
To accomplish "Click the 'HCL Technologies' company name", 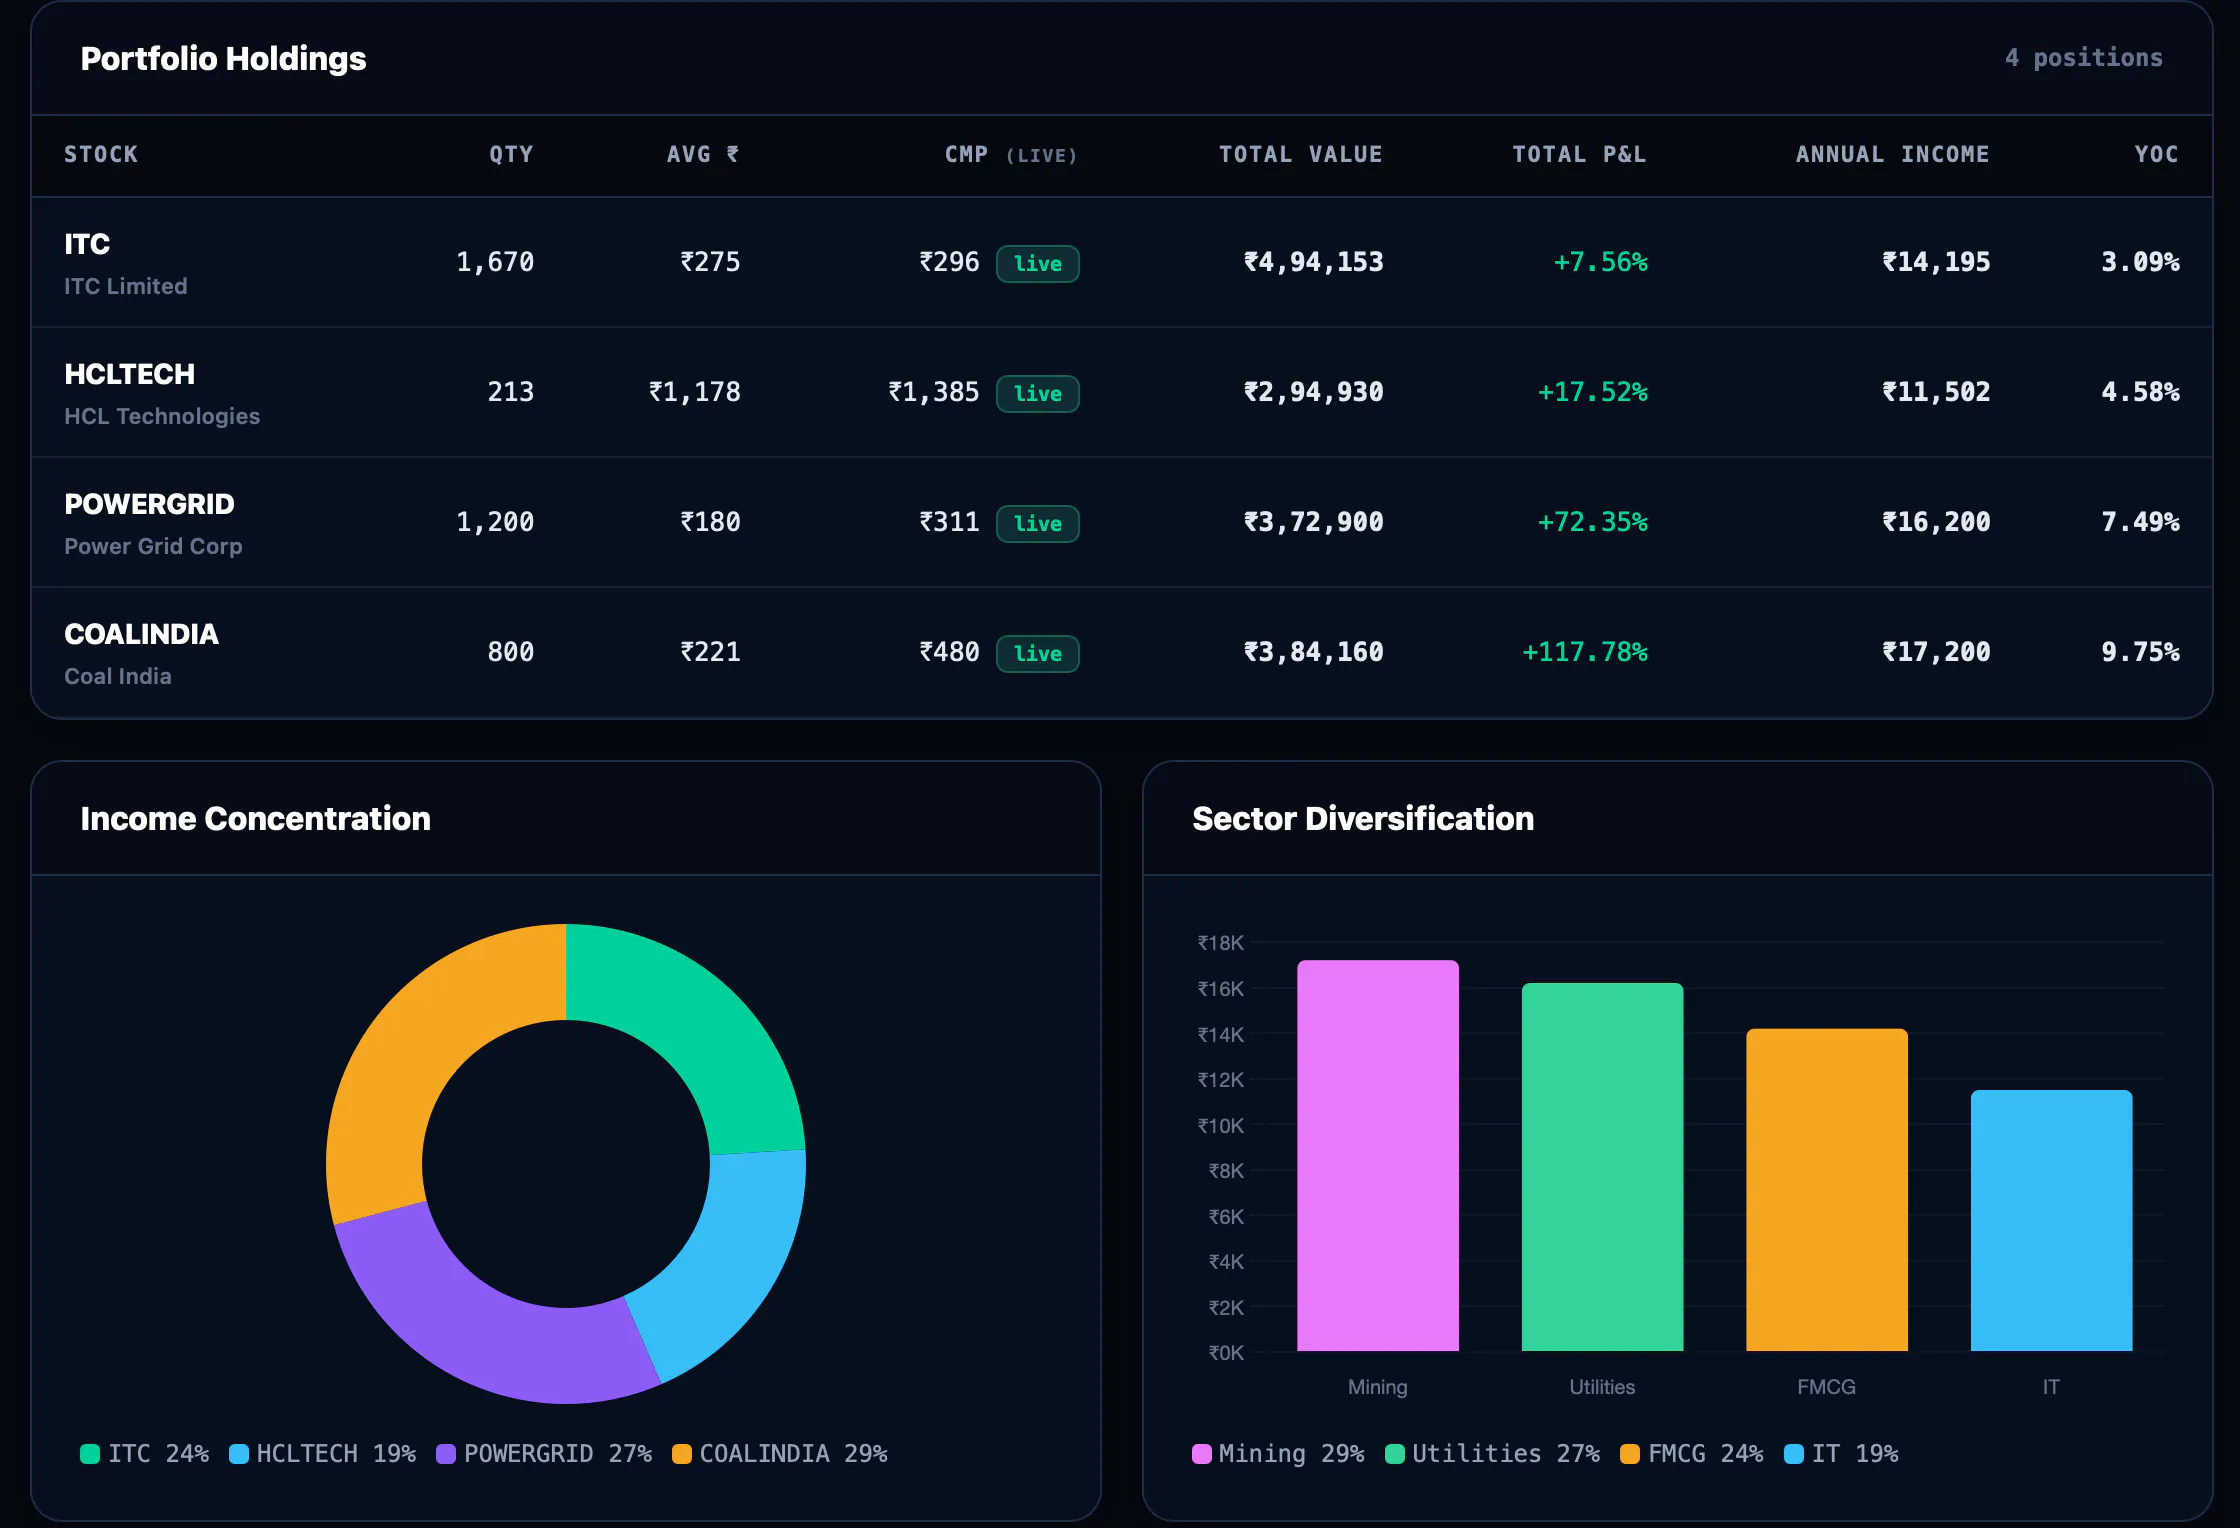I will (x=162, y=416).
